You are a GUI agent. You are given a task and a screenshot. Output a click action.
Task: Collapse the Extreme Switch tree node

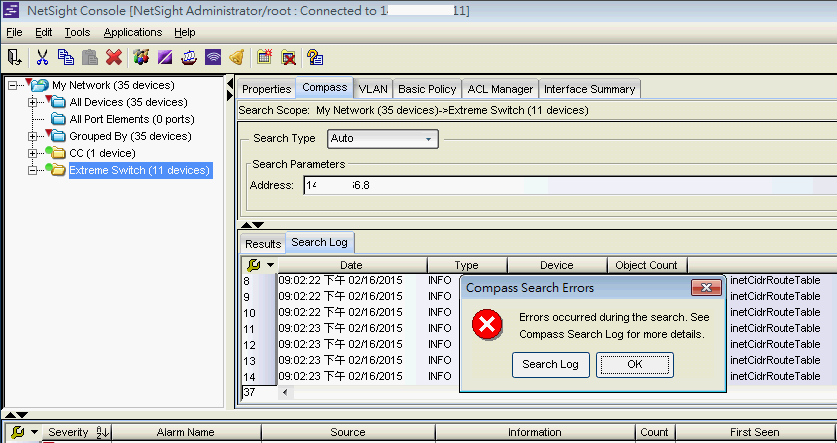pos(33,170)
